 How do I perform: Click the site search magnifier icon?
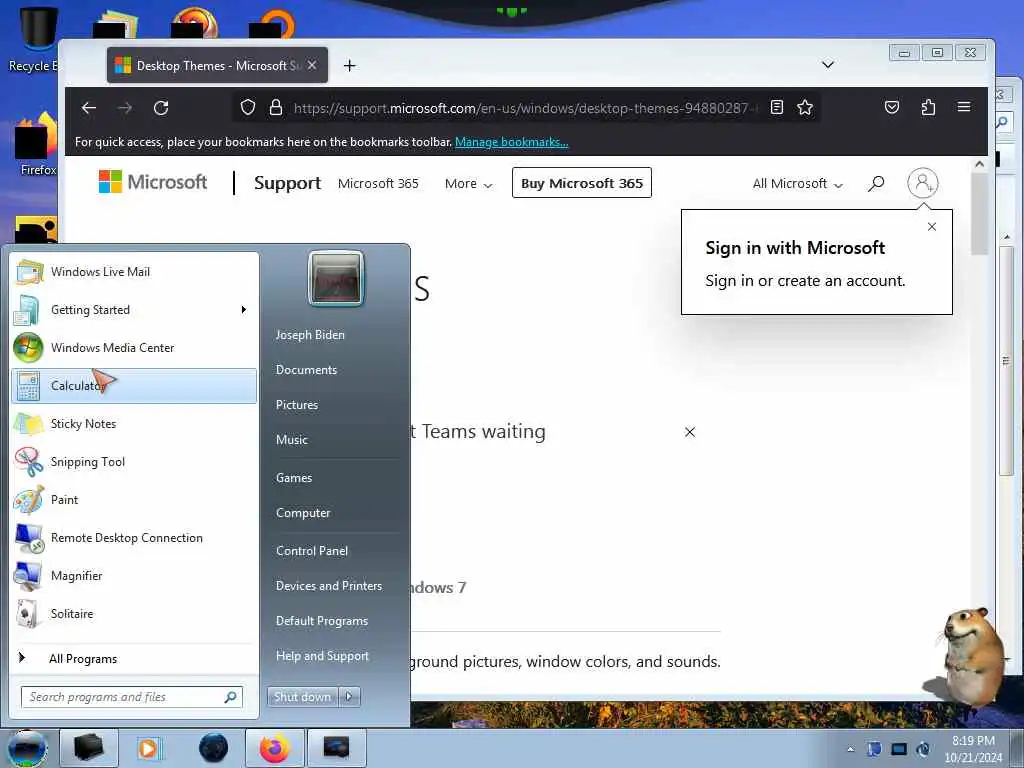click(x=876, y=184)
